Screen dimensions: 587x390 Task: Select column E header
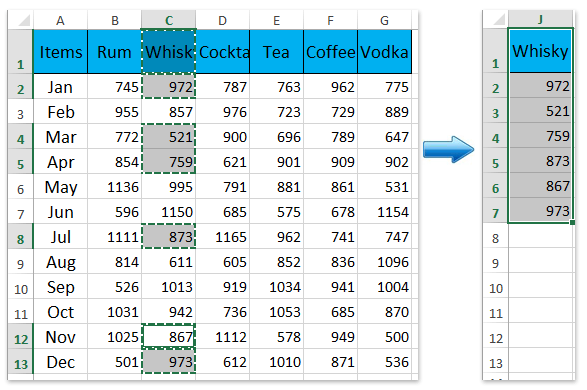pyautogui.click(x=276, y=20)
